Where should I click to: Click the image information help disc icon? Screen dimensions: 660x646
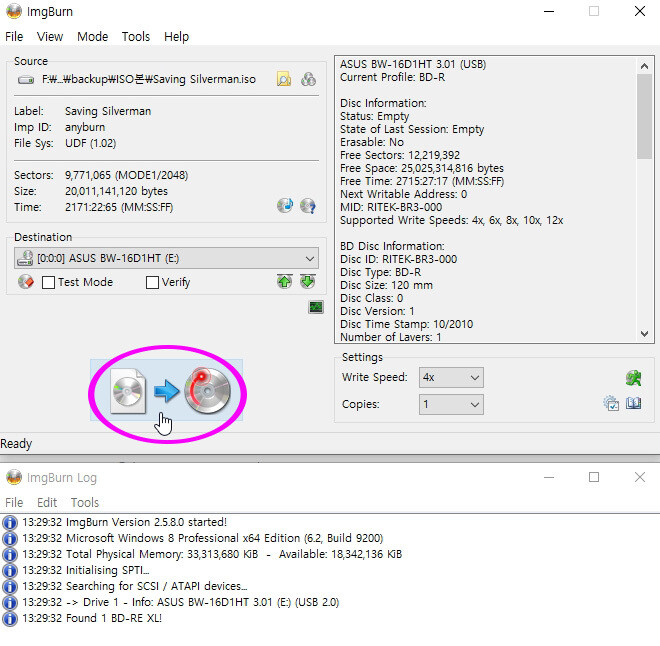(x=308, y=206)
